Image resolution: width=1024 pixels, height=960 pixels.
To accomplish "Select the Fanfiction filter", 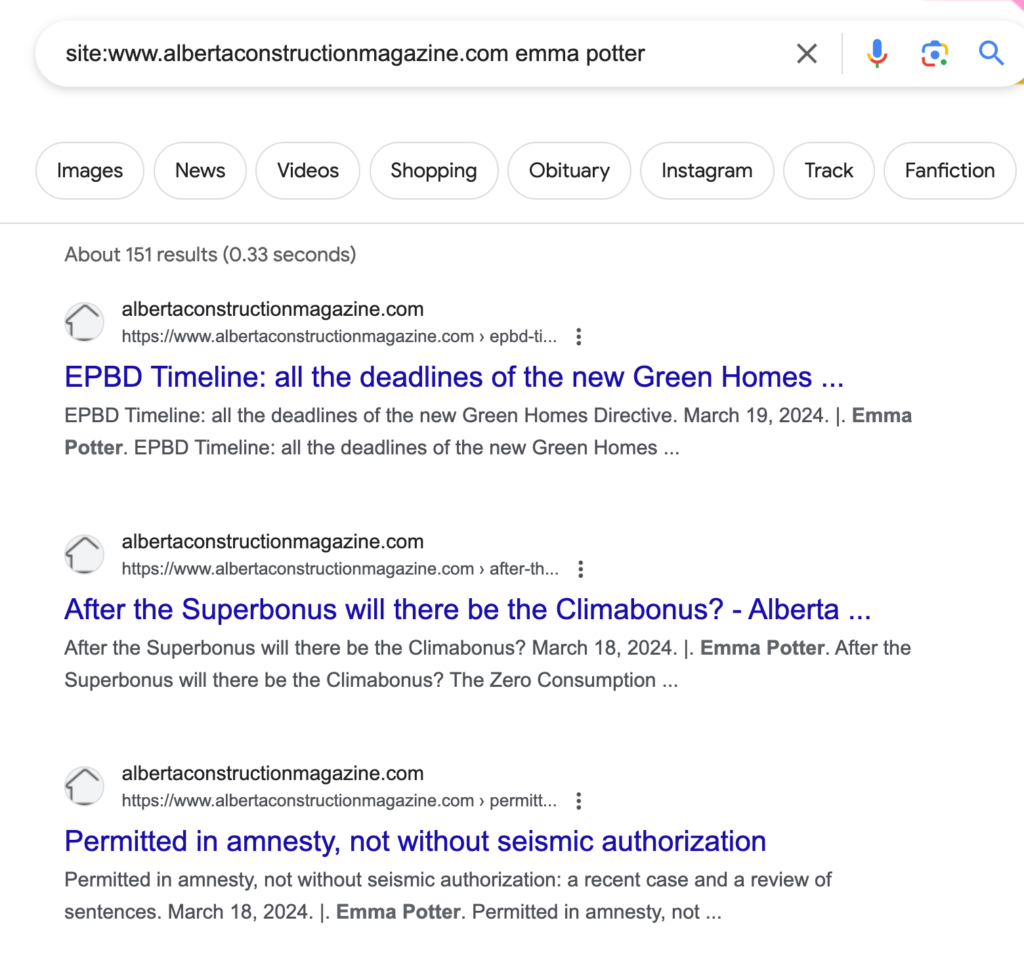I will 949,170.
